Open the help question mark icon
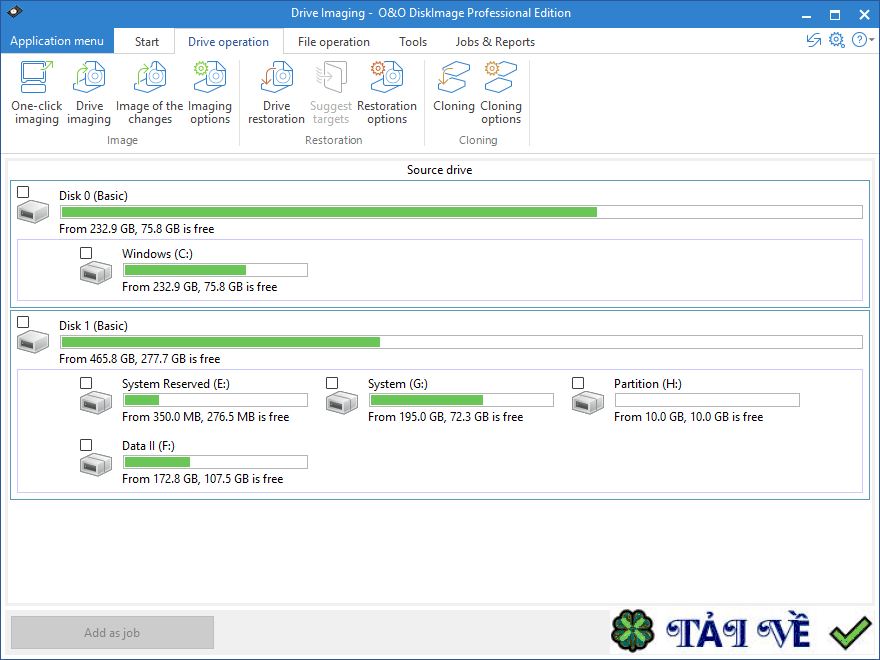The image size is (880, 660). pos(859,40)
